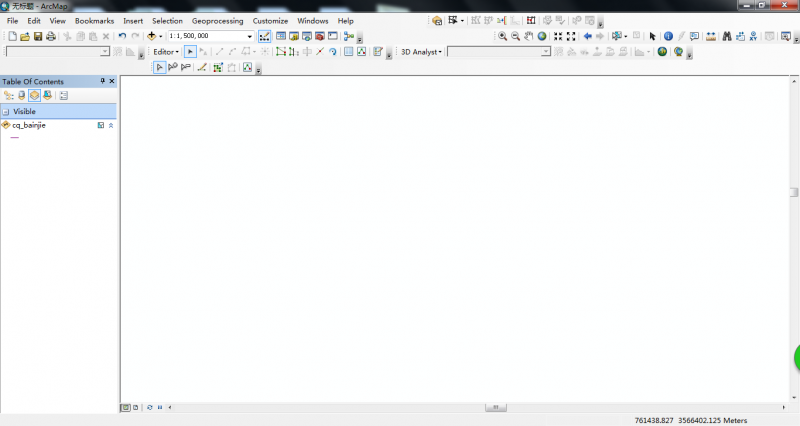Select the Zoom In tool
The width and height of the screenshot is (800, 426).
[503, 36]
